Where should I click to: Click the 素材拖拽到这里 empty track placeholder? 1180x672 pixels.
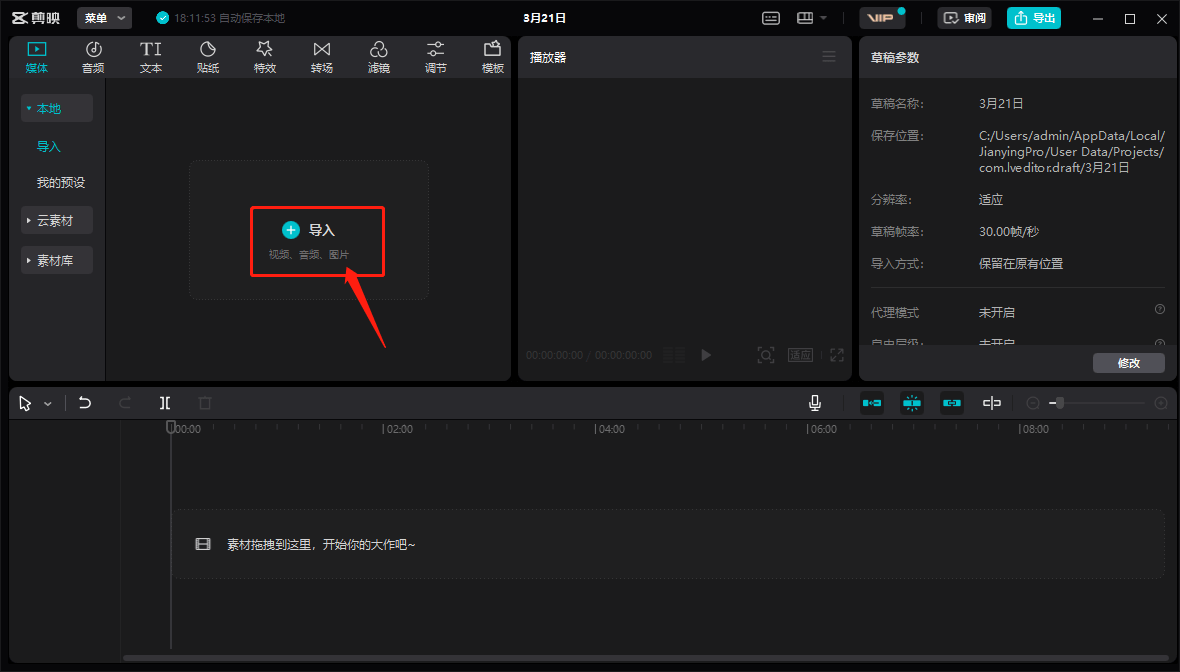tap(668, 544)
